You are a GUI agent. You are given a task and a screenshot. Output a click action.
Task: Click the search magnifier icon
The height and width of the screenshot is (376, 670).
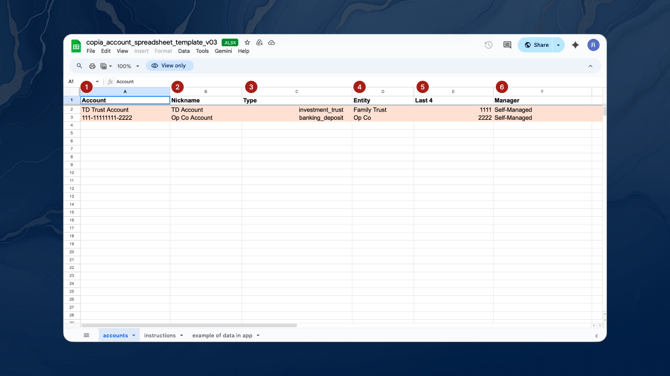click(79, 66)
